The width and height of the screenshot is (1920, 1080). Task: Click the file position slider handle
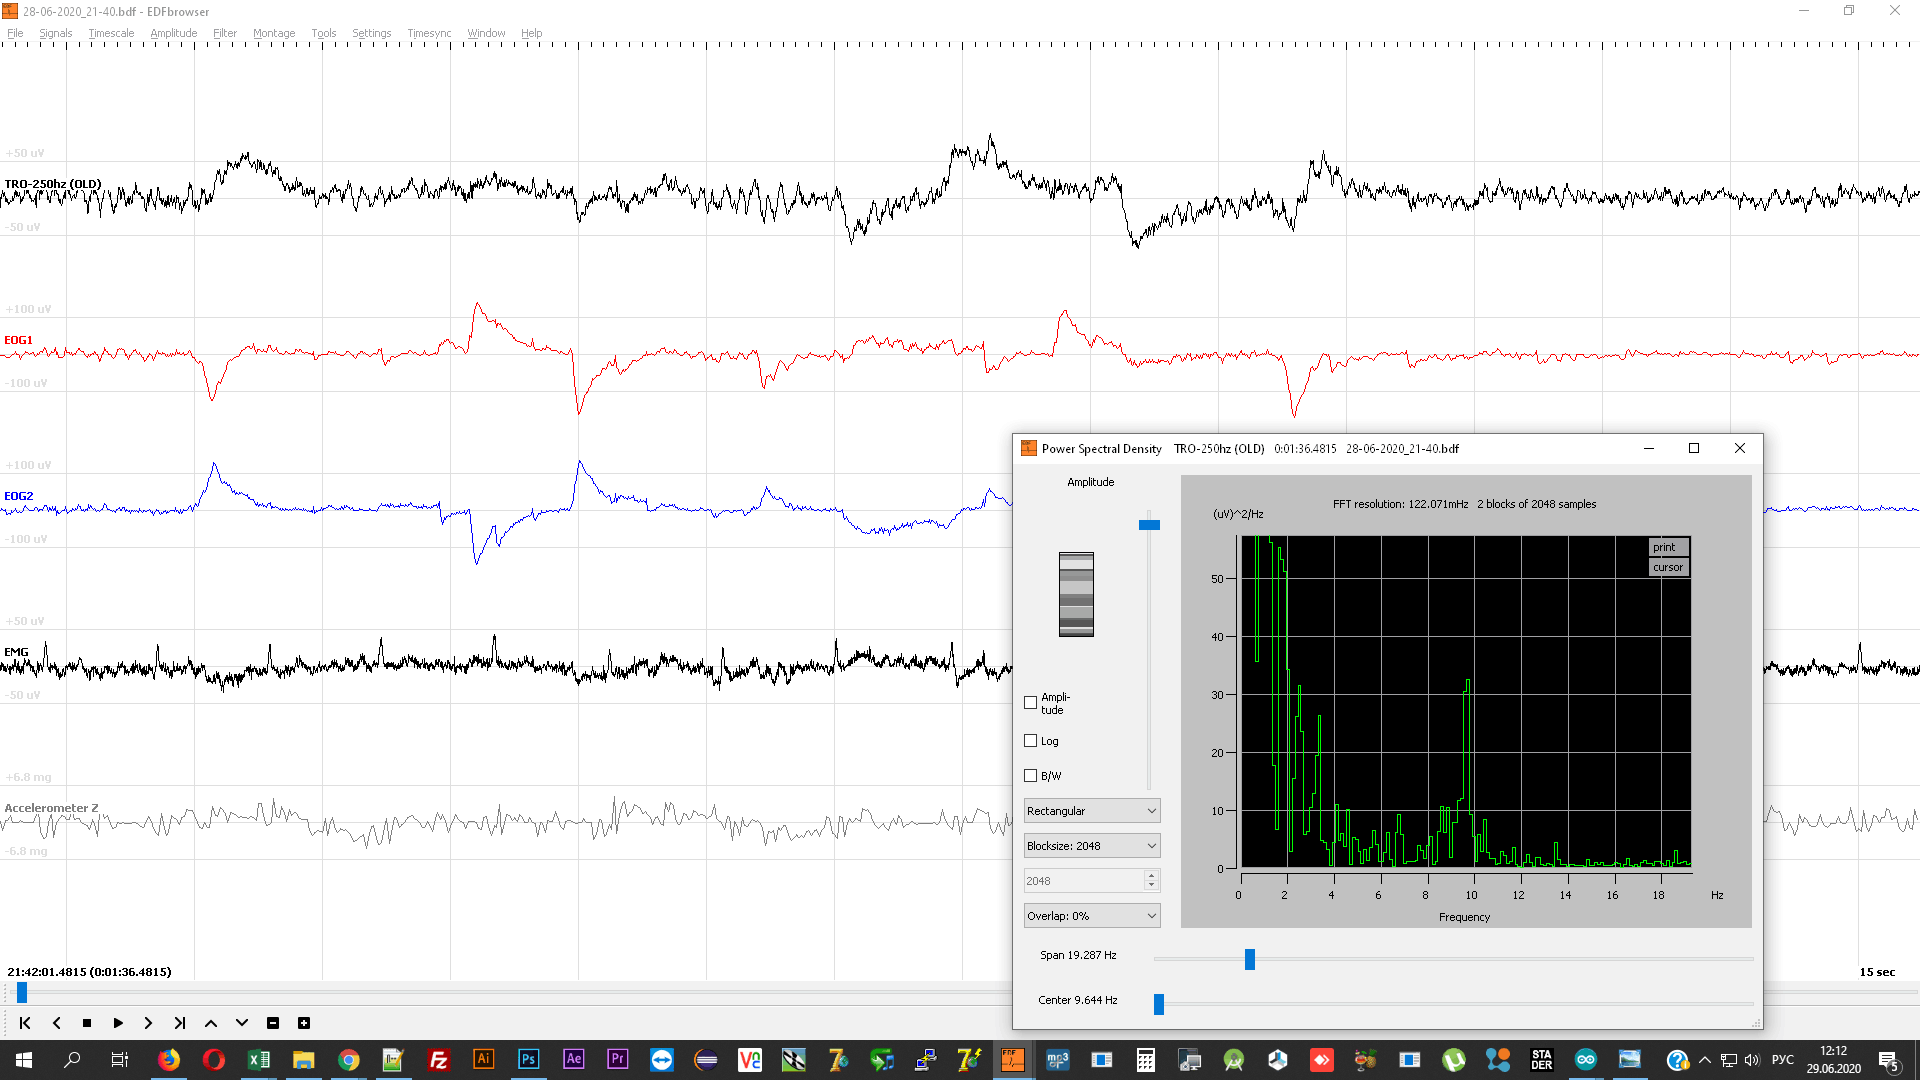pyautogui.click(x=22, y=992)
